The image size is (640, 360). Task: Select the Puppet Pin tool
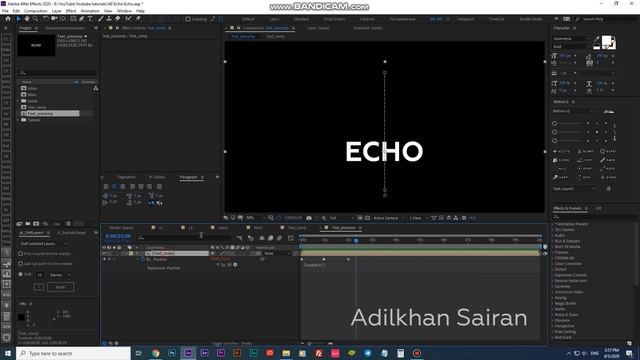click(x=138, y=19)
